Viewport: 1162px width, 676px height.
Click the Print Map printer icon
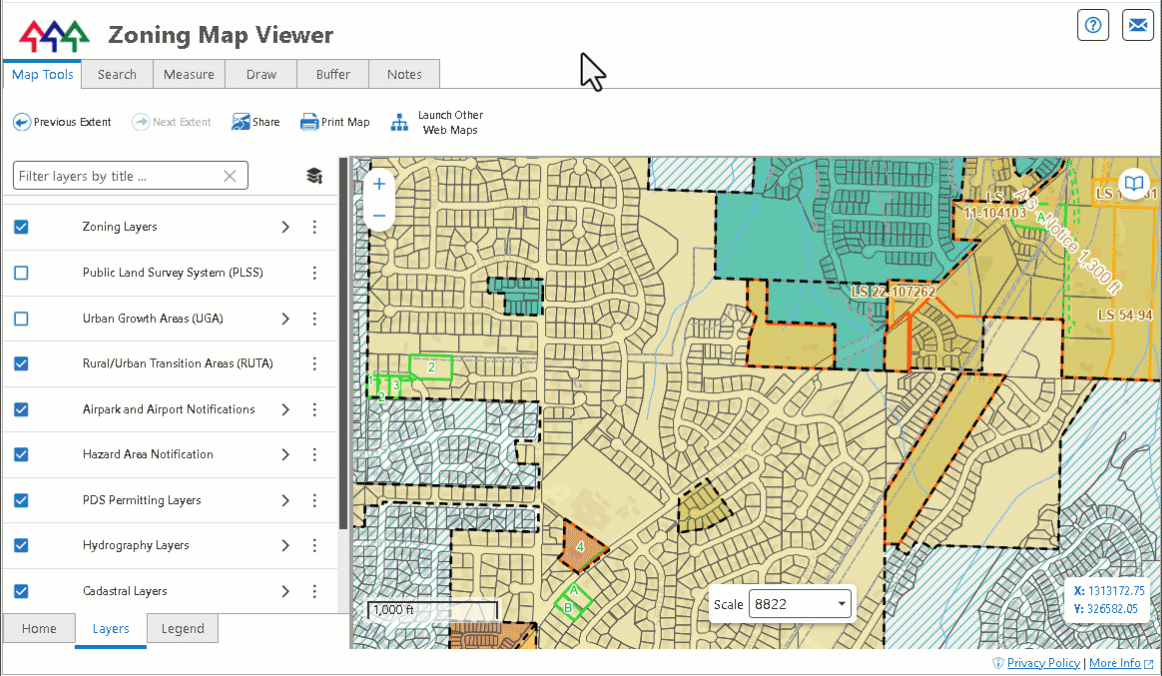coord(309,122)
